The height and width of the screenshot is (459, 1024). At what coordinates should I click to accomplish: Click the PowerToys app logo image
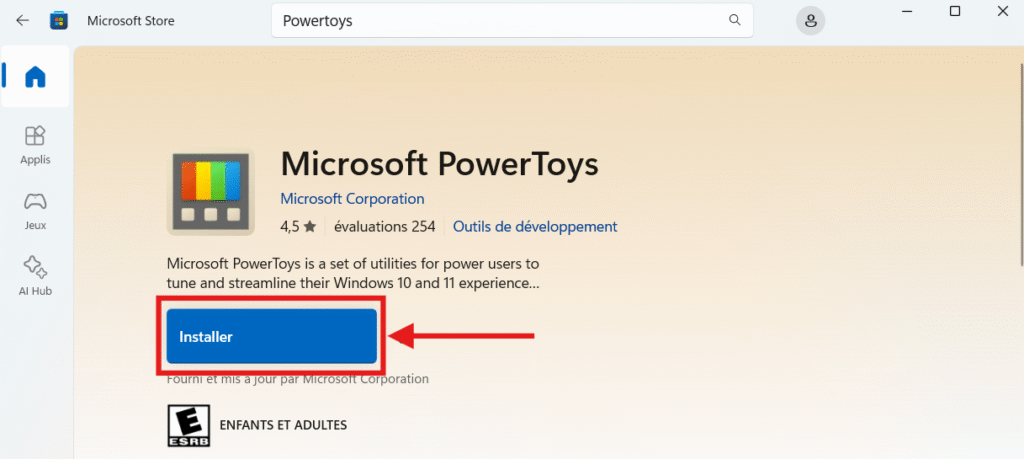tap(210, 193)
